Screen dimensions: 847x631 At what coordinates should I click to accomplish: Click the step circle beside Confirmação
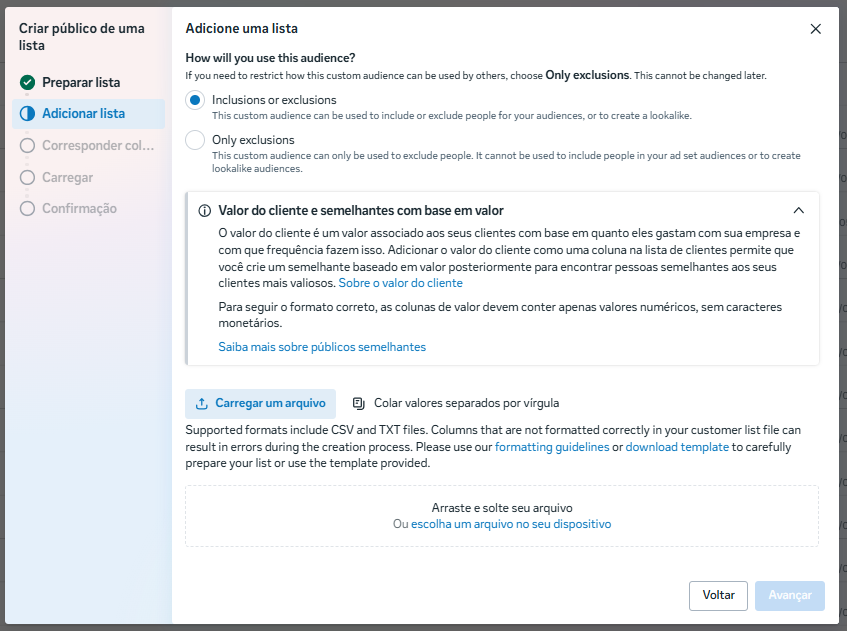click(x=27, y=209)
